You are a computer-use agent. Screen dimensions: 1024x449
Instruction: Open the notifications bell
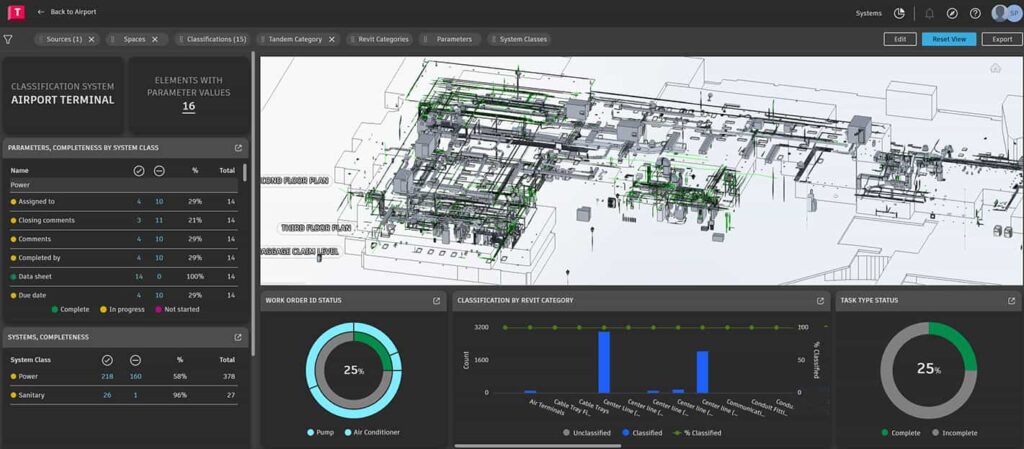pyautogui.click(x=930, y=13)
